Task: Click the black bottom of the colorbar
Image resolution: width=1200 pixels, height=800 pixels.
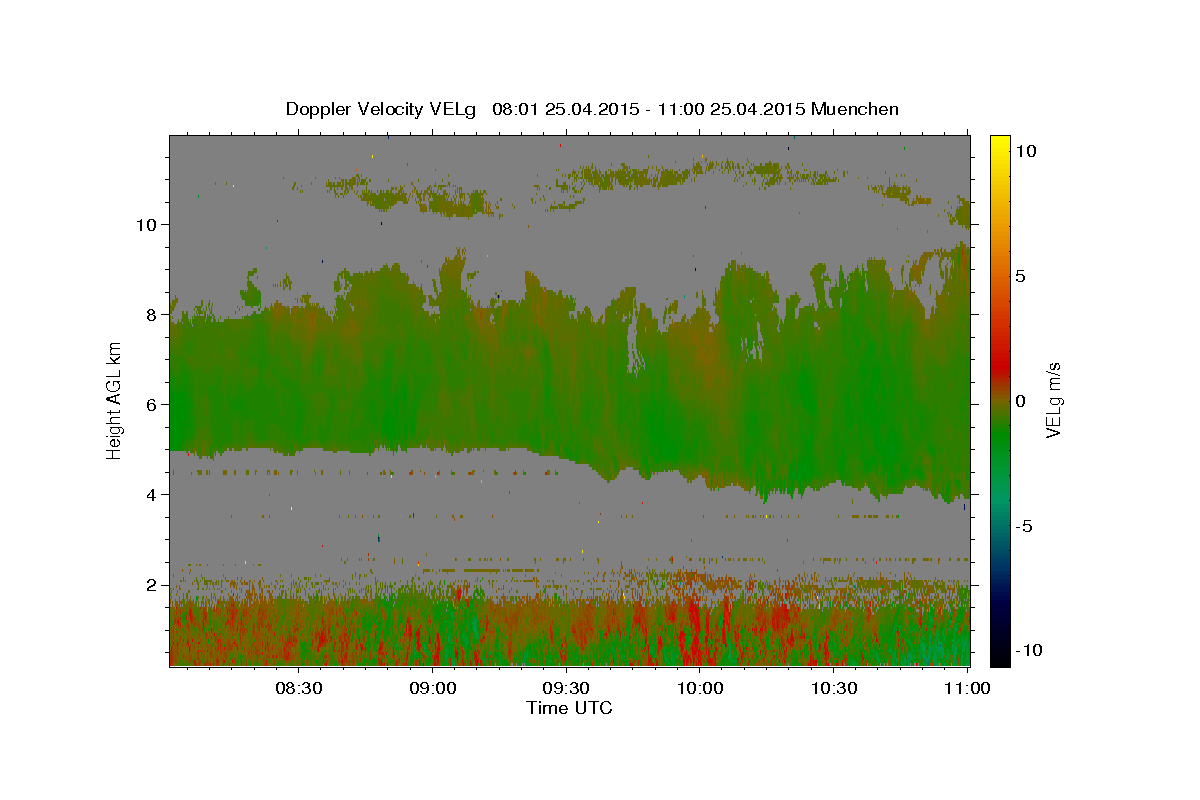Action: pyautogui.click(x=999, y=657)
